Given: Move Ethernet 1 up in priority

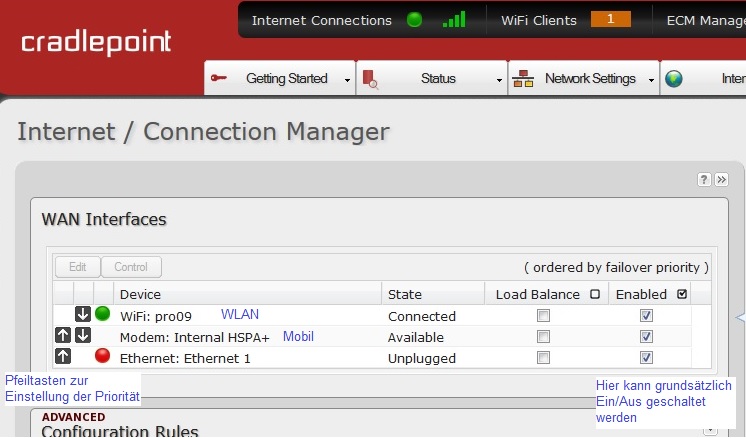Looking at the screenshot, I should (x=63, y=356).
